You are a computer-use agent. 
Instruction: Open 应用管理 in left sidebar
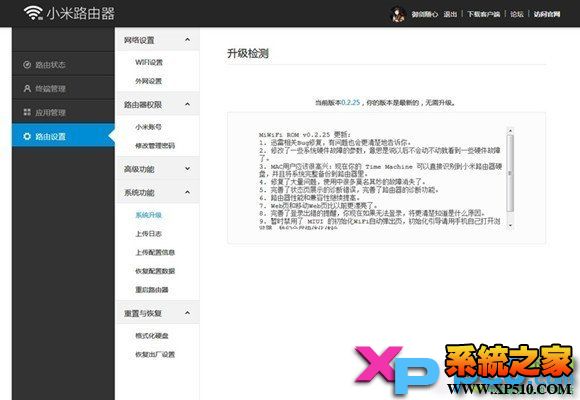coord(63,112)
